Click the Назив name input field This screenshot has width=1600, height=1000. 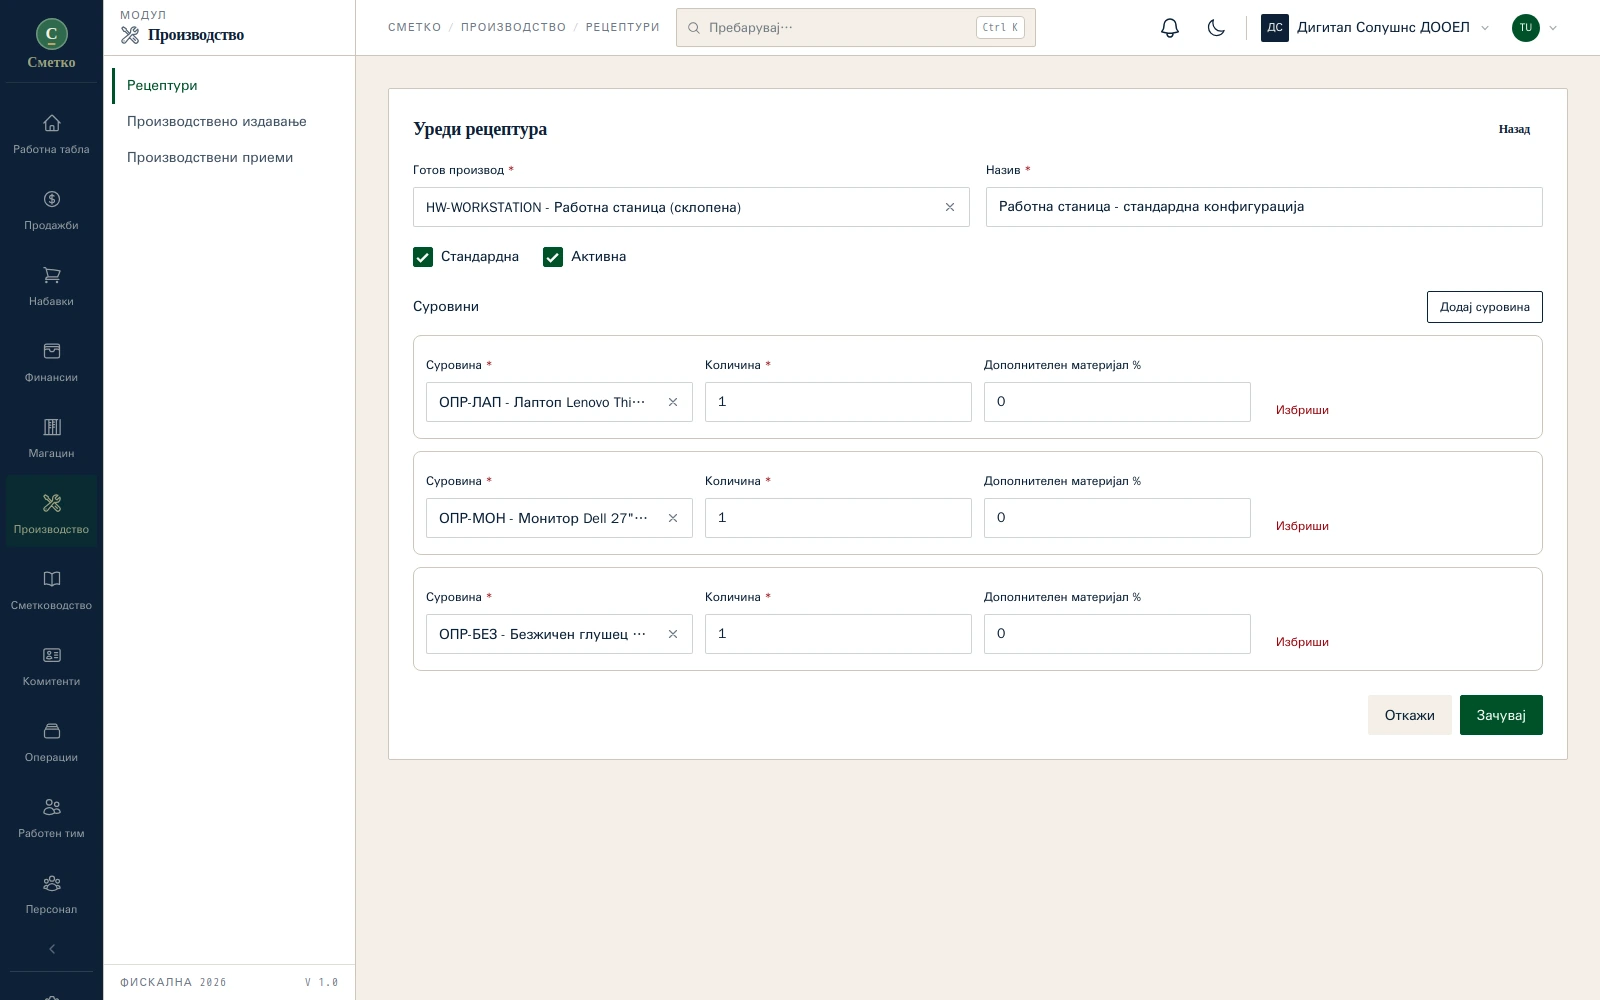pyautogui.click(x=1264, y=207)
